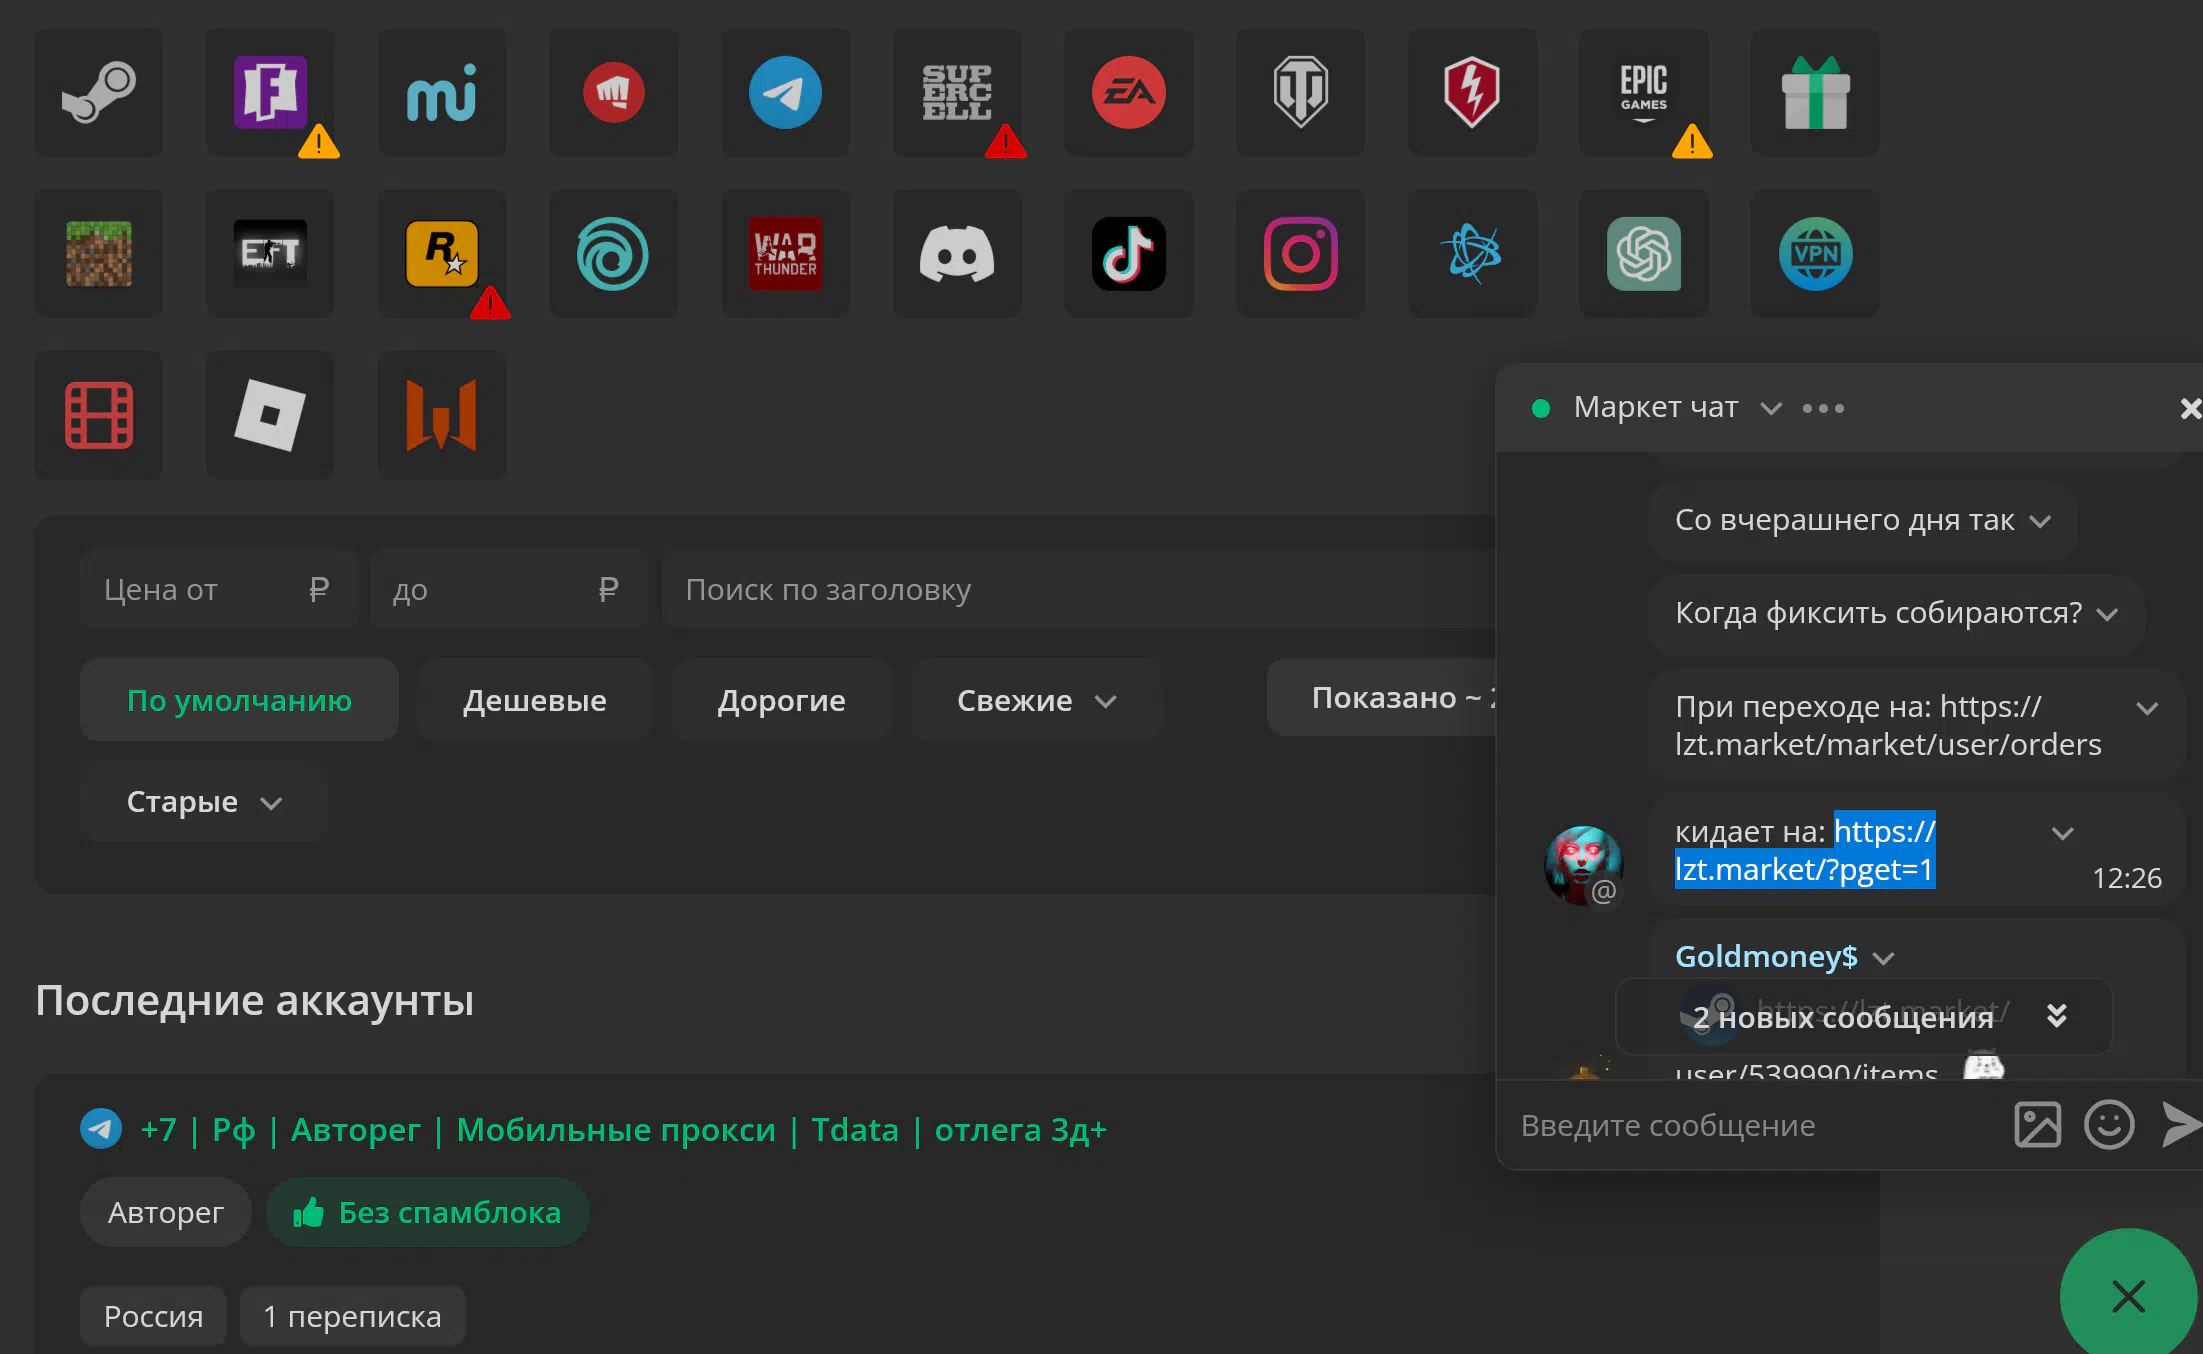Click the Россия tag
Viewport: 2203px width, 1354px height.
tap(154, 1316)
